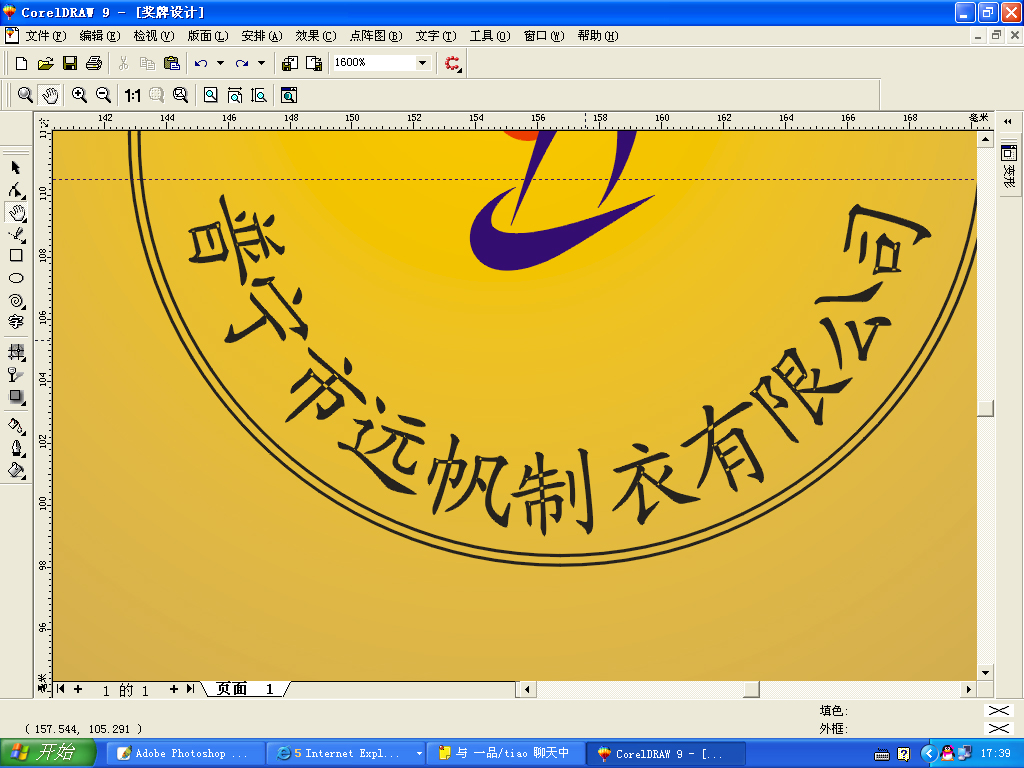Click the Export icon

[x=314, y=63]
